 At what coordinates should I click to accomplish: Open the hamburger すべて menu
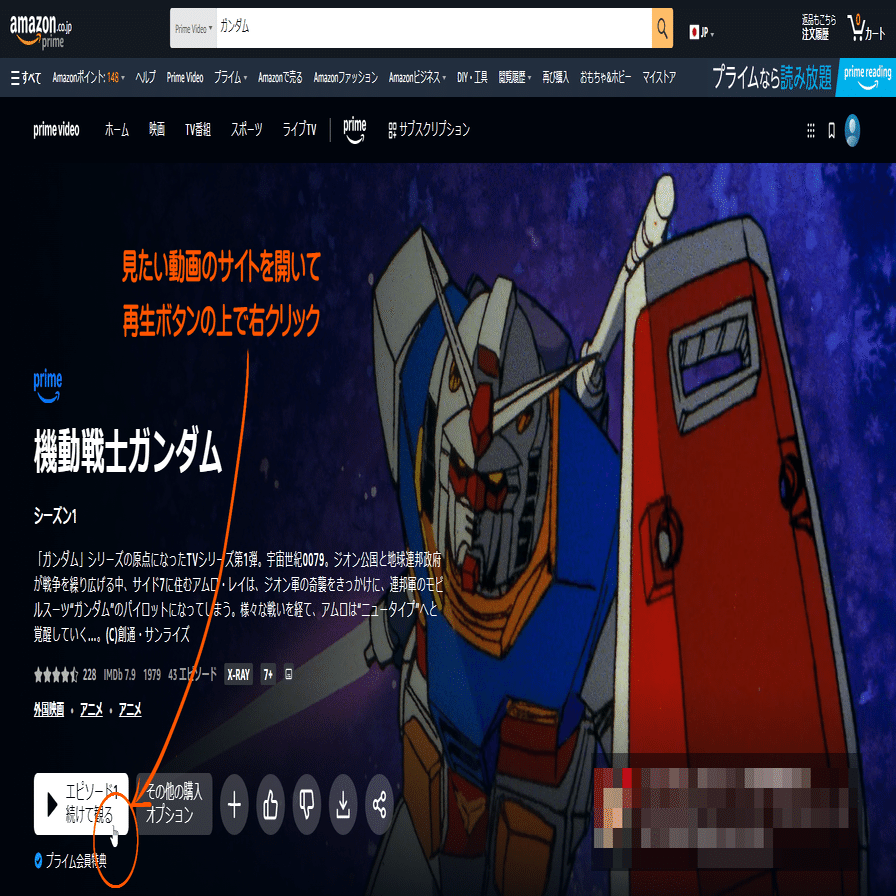click(x=26, y=78)
